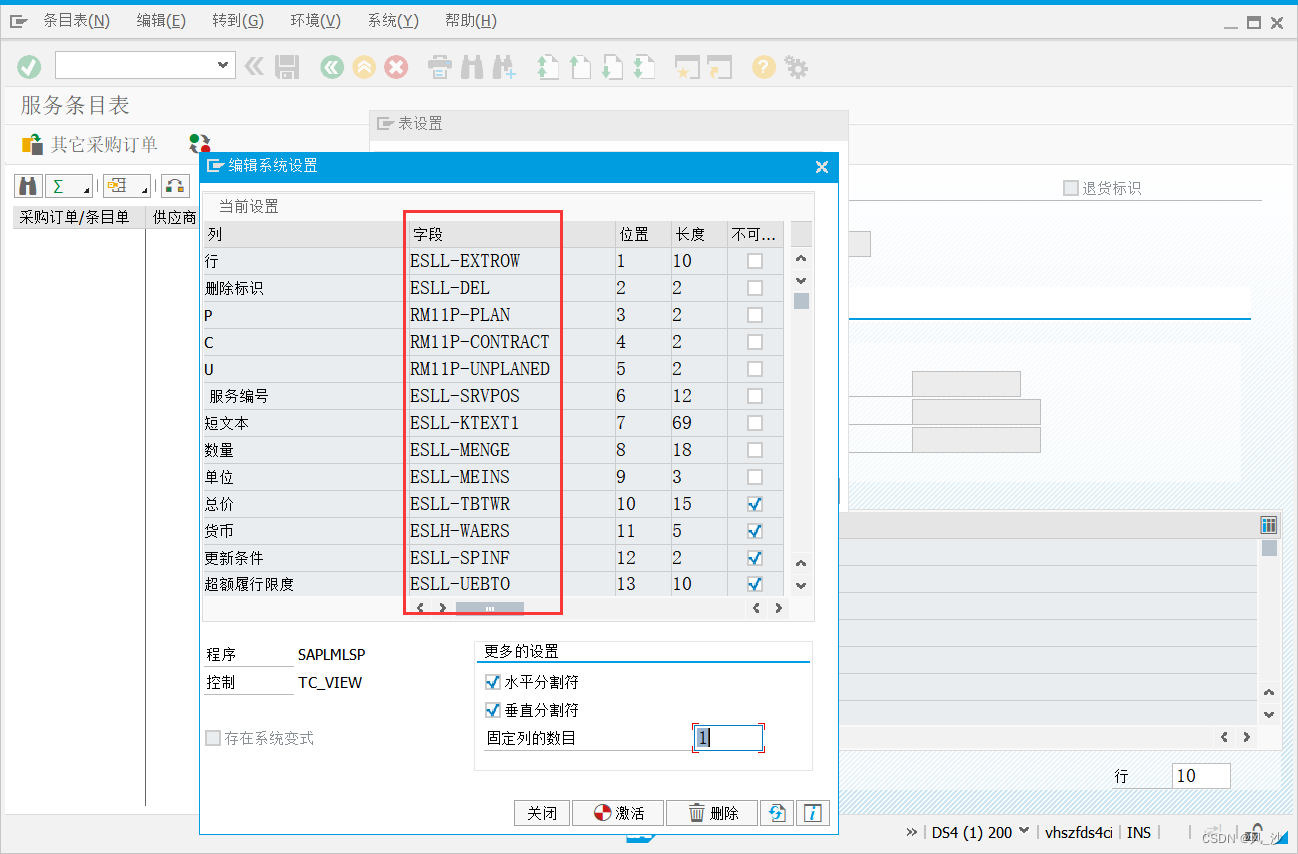Uncheck the invisible checkbox for ESLH-WAERS row
This screenshot has width=1298, height=854.
pyautogui.click(x=755, y=531)
